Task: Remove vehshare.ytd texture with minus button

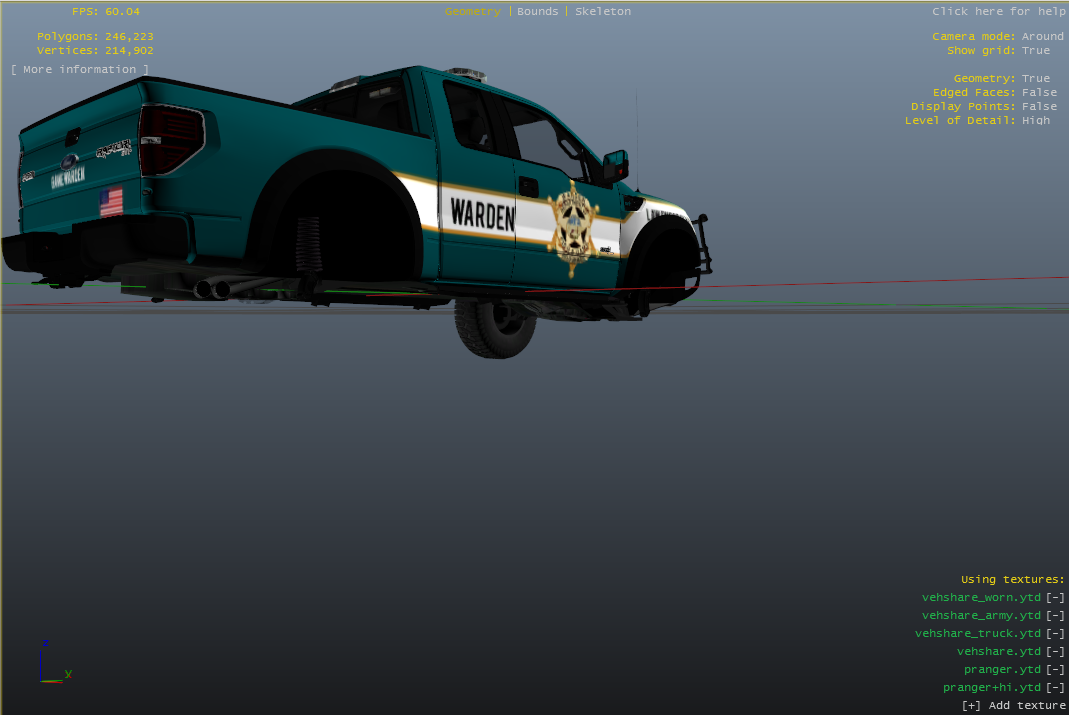Action: click(1055, 652)
